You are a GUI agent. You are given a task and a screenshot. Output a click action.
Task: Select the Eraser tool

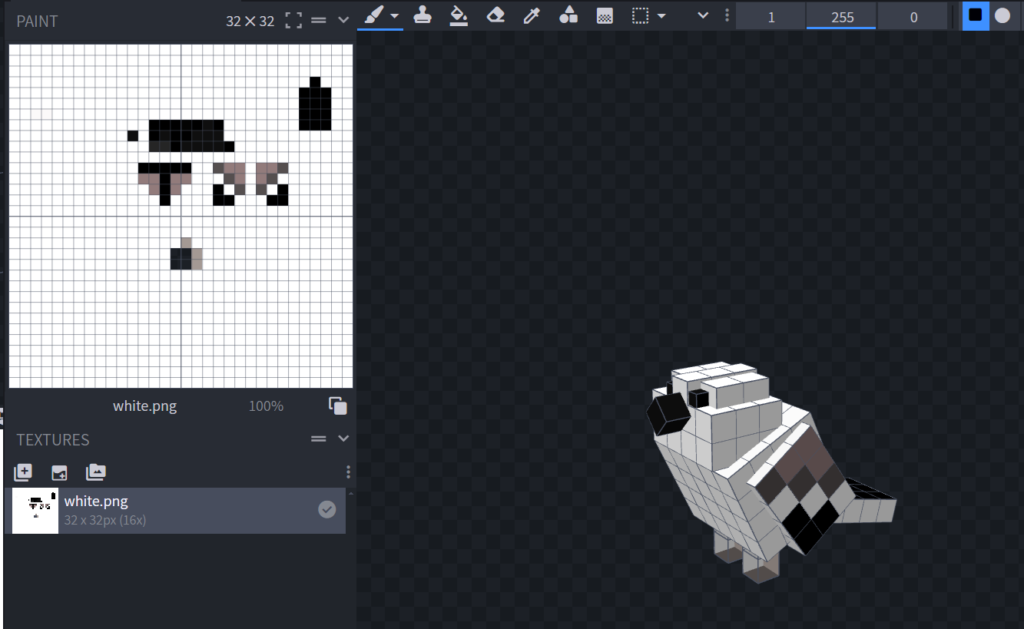pos(495,15)
